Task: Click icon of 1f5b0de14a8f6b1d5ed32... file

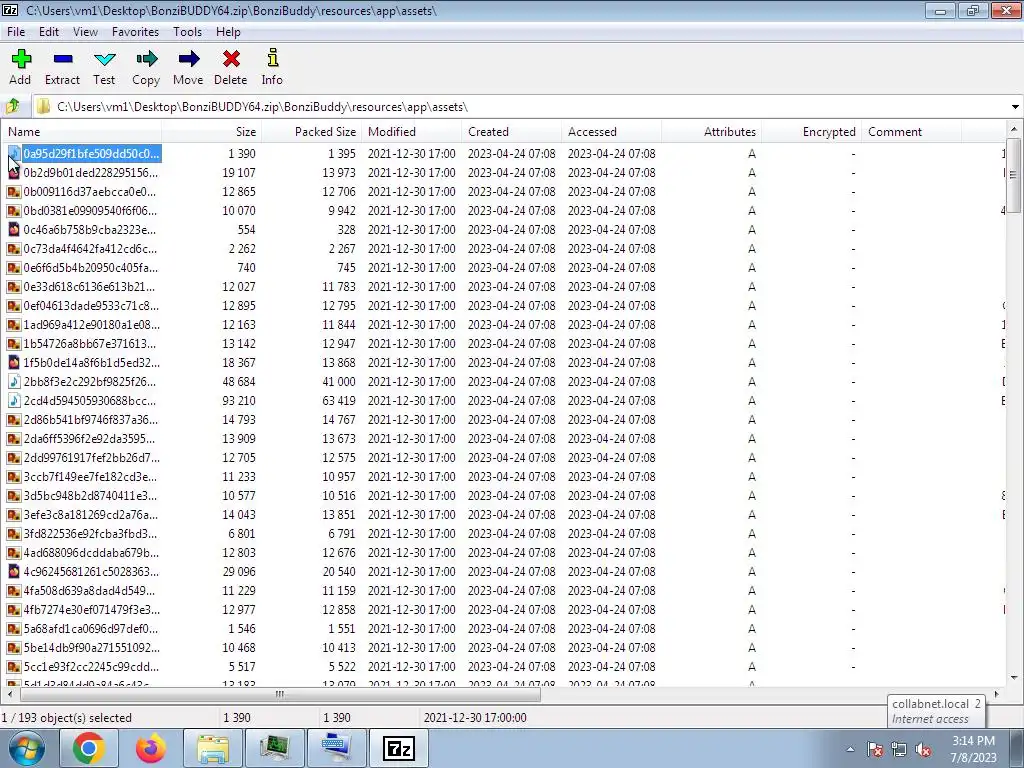Action: click(x=14, y=362)
